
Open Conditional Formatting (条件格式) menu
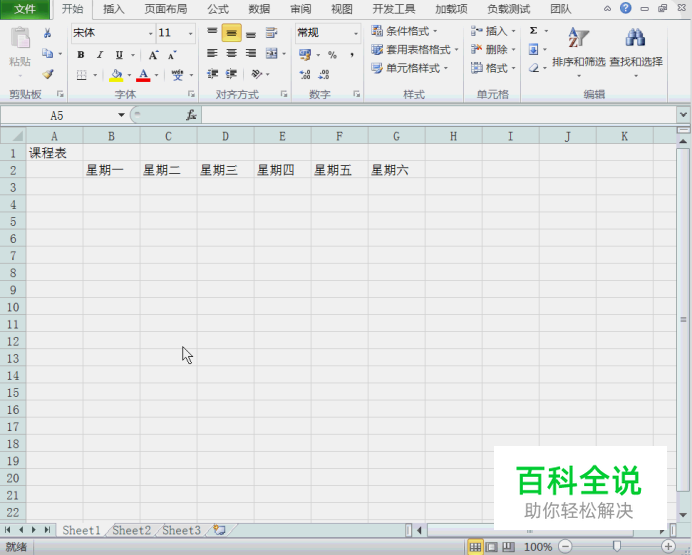[404, 31]
